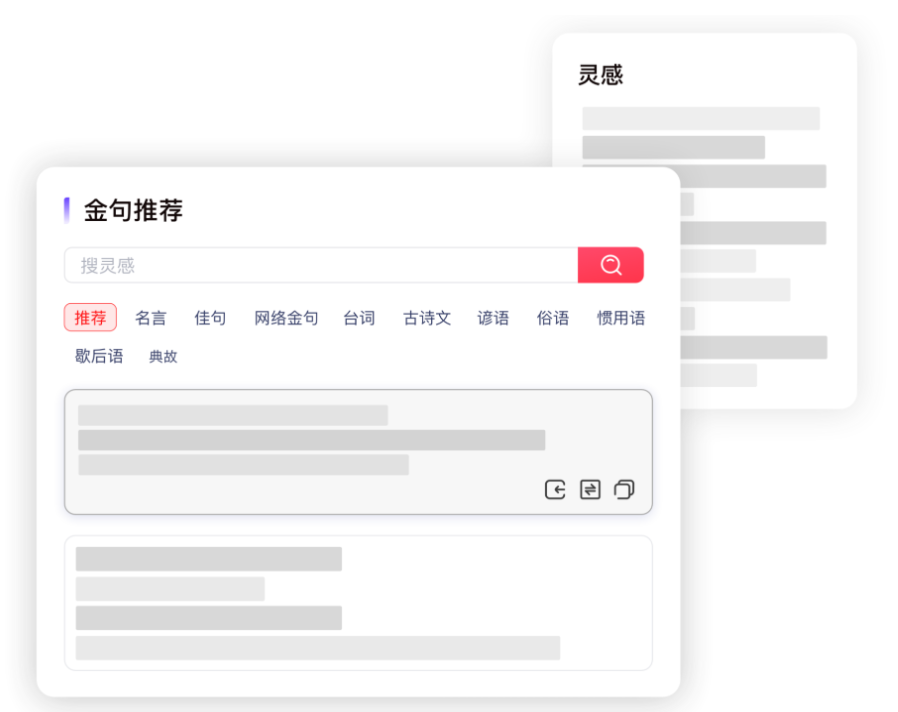Screen dimensions: 898x712
Task: Select the 谚语 category
Action: pyautogui.click(x=493, y=318)
